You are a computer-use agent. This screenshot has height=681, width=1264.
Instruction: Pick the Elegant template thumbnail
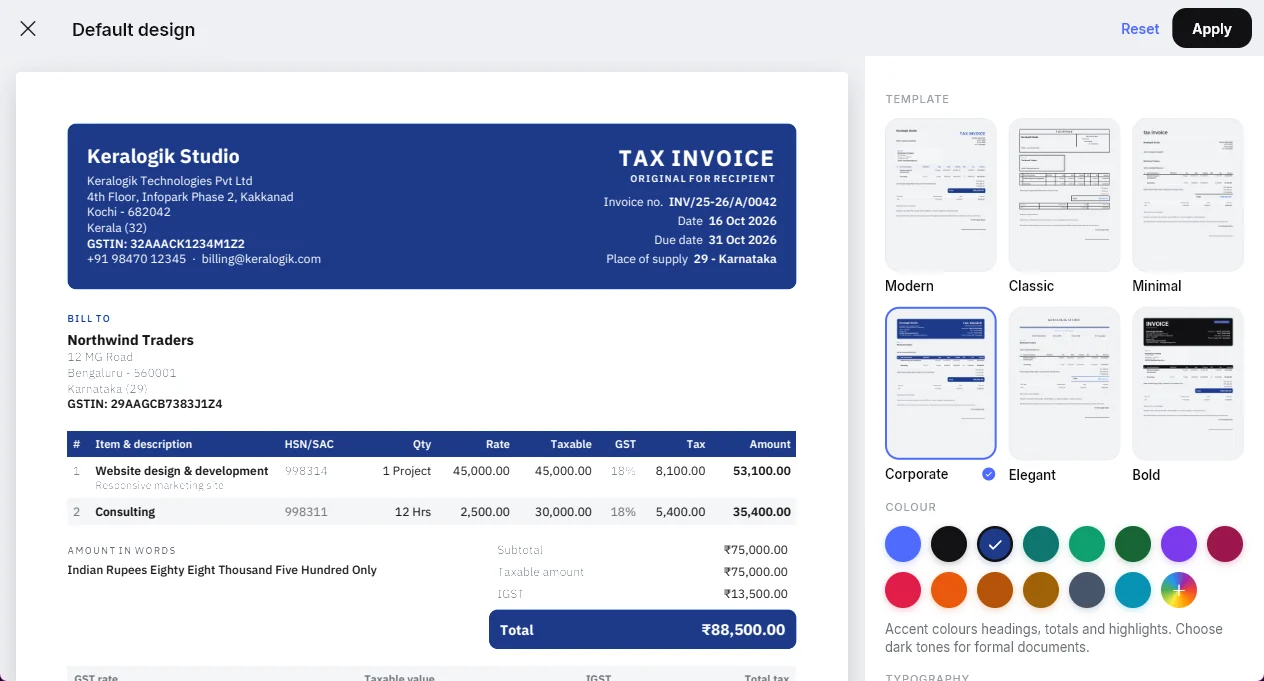point(1064,383)
